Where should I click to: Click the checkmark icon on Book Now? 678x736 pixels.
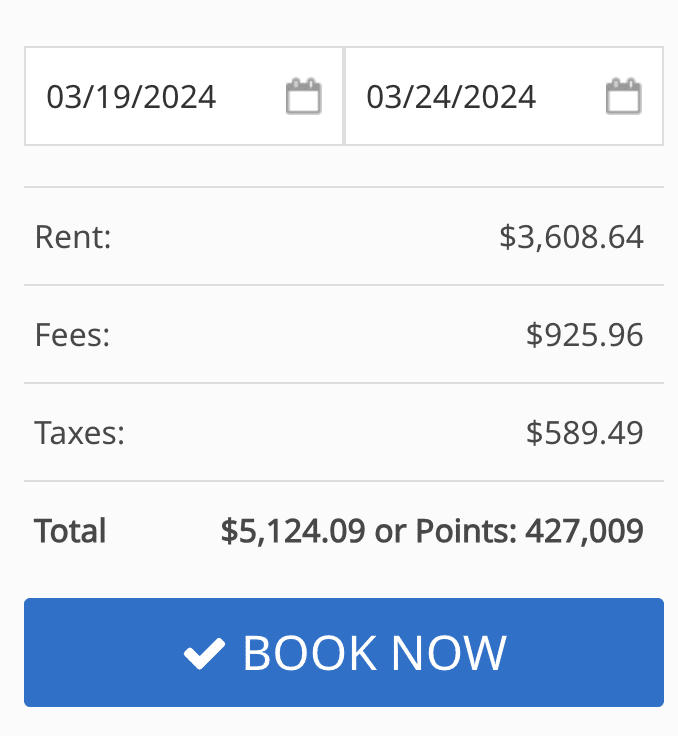204,654
